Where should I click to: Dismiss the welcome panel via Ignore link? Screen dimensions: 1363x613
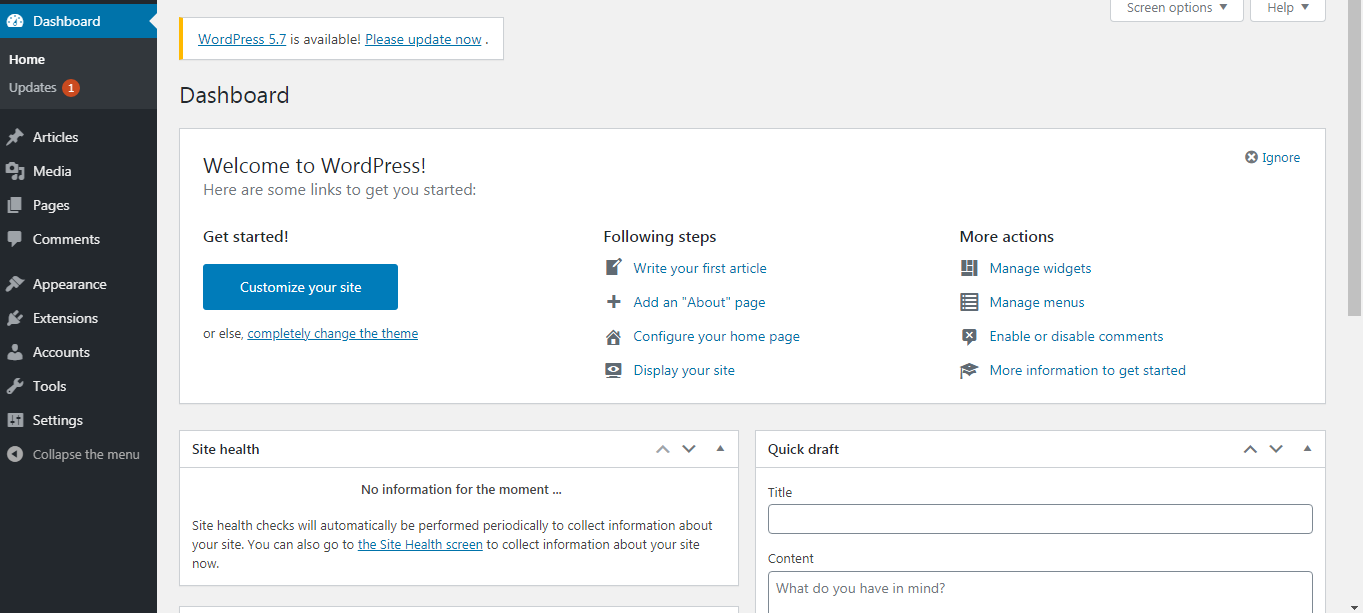1281,157
